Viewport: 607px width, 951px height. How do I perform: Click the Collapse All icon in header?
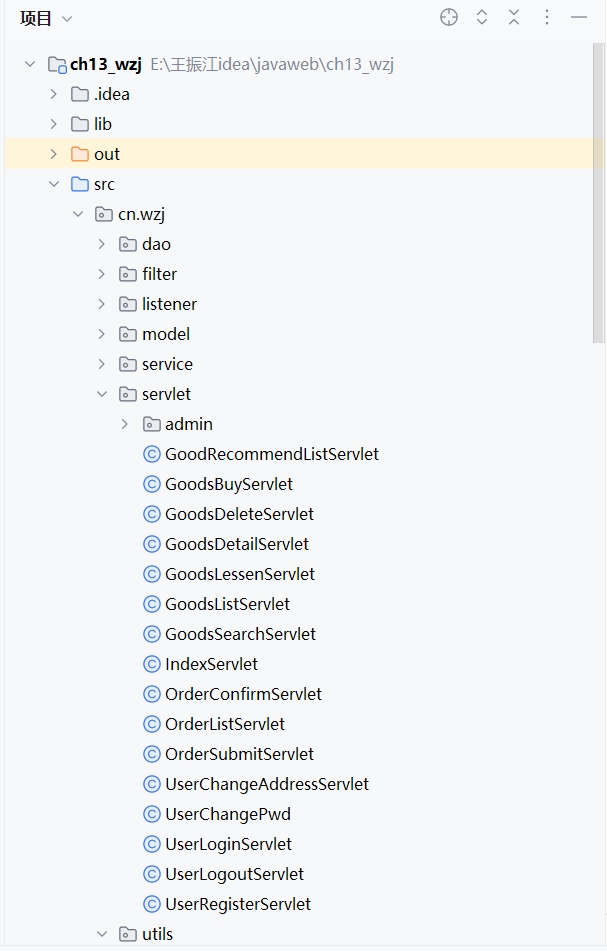514,17
